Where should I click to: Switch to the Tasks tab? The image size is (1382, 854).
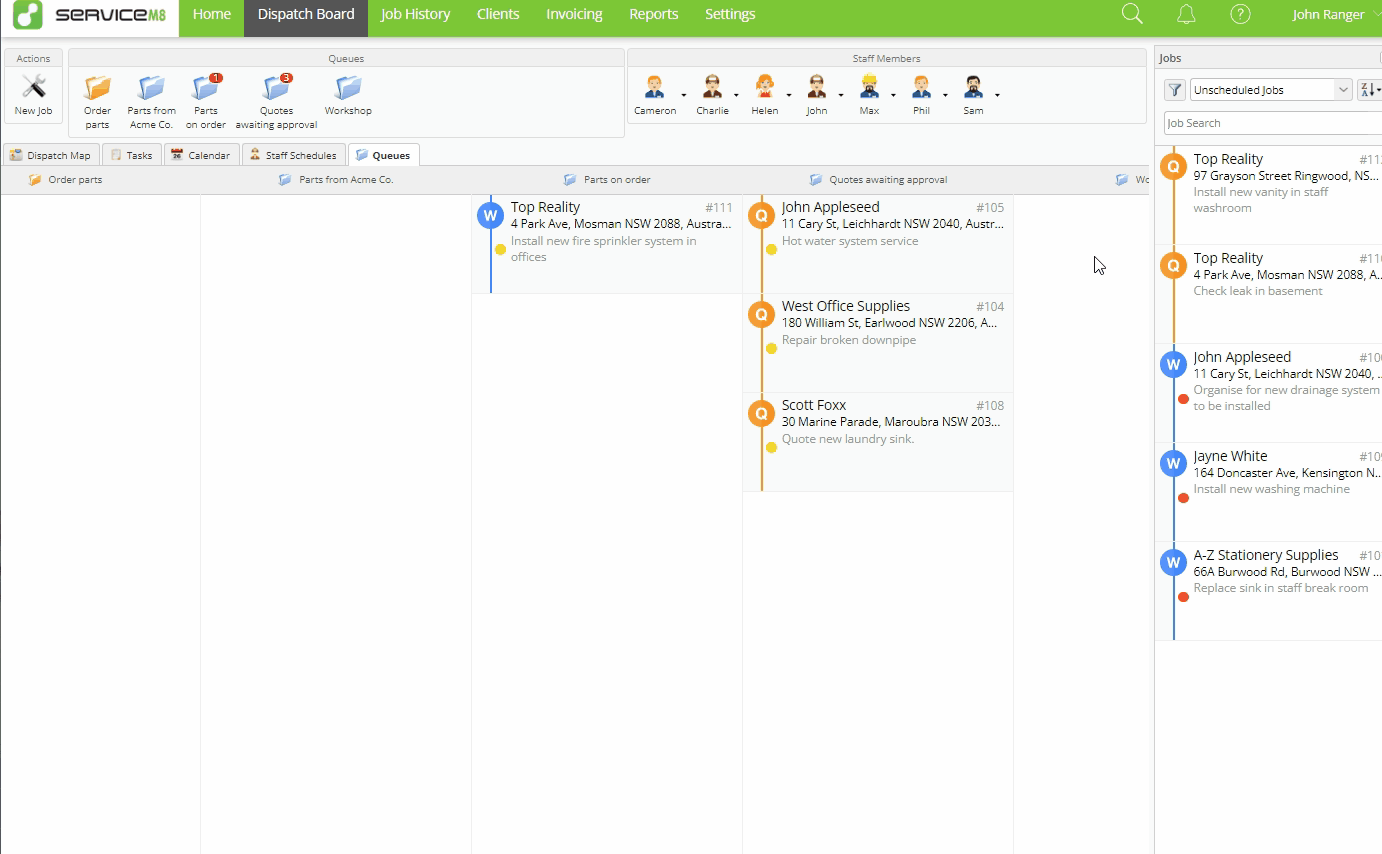pyautogui.click(x=132, y=155)
